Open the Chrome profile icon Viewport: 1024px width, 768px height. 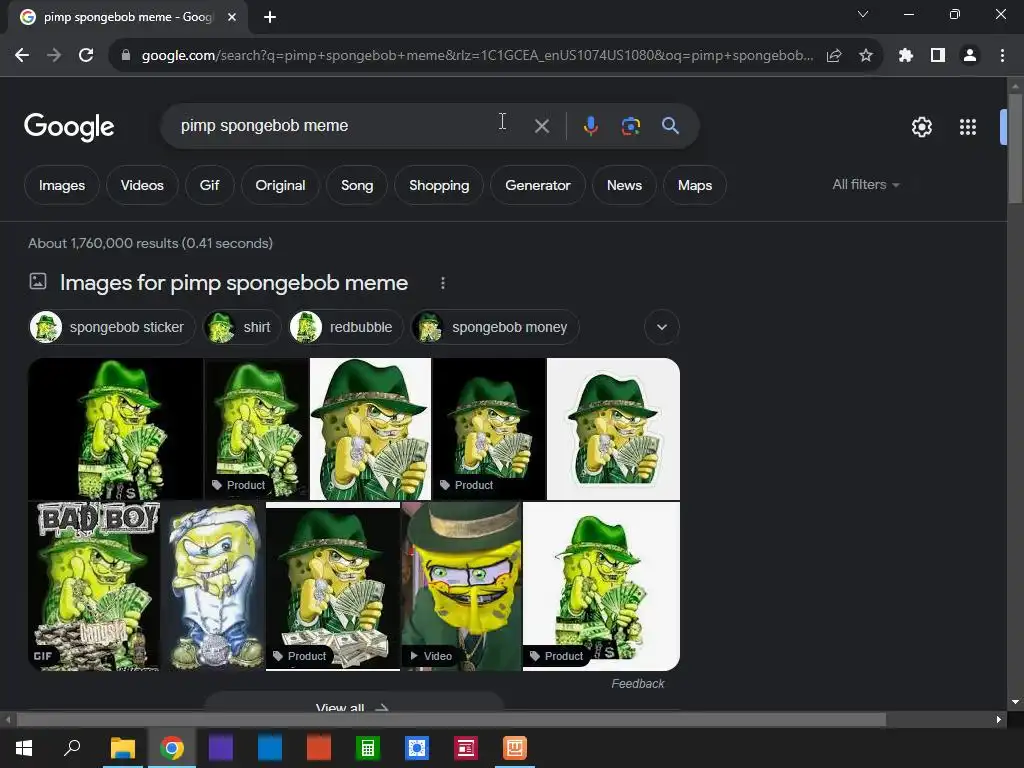pos(970,56)
